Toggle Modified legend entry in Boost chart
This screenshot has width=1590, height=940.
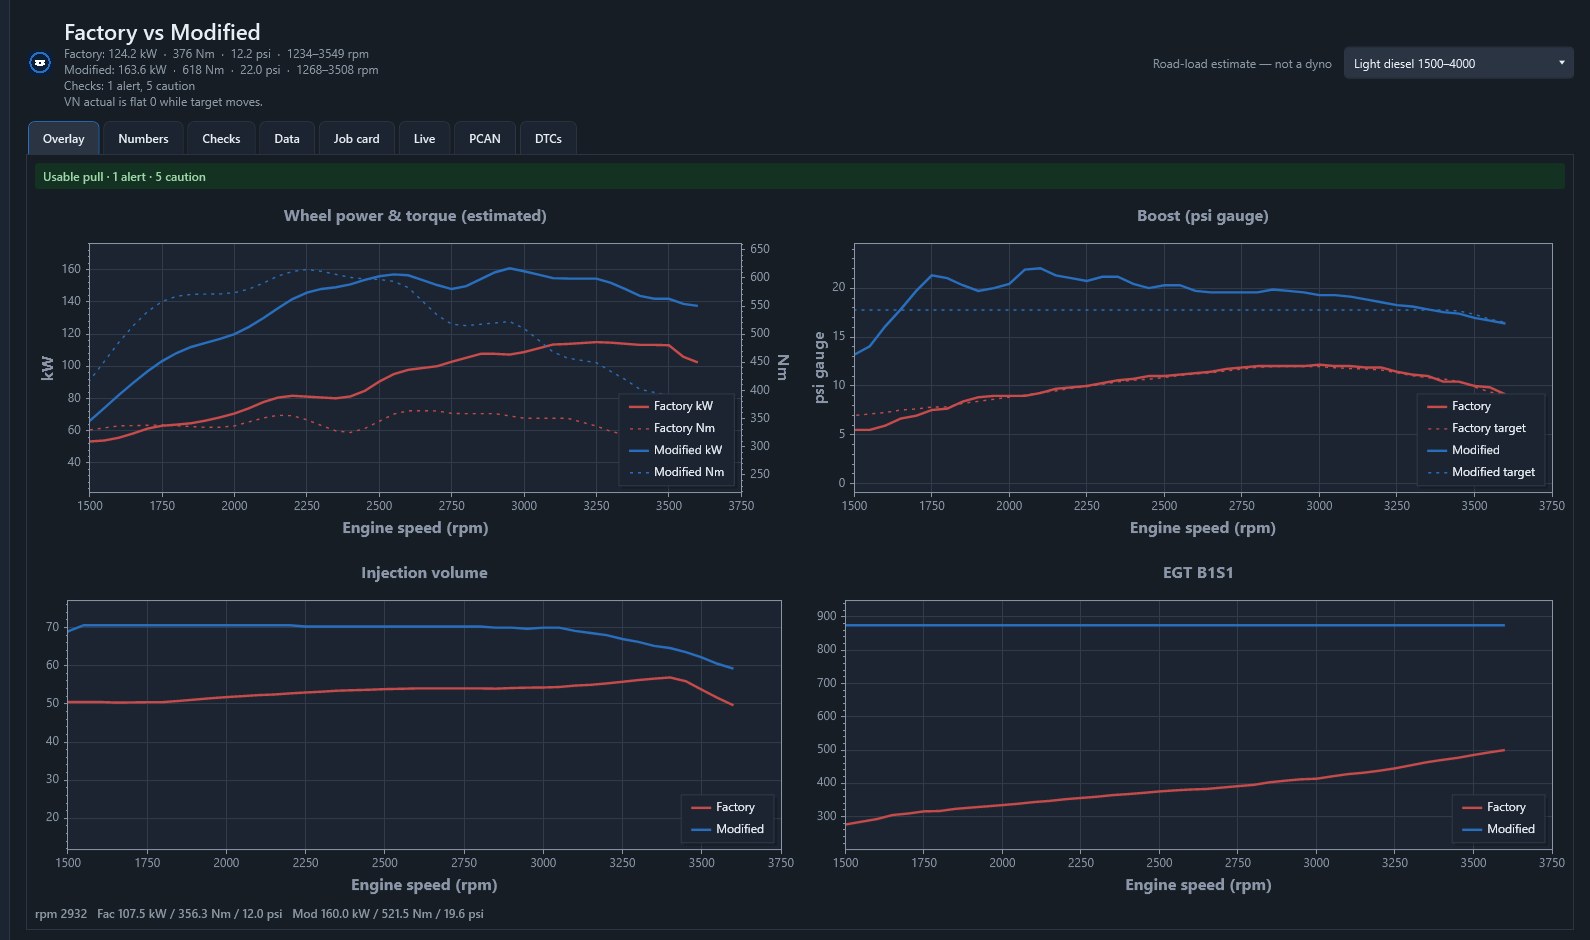1463,450
